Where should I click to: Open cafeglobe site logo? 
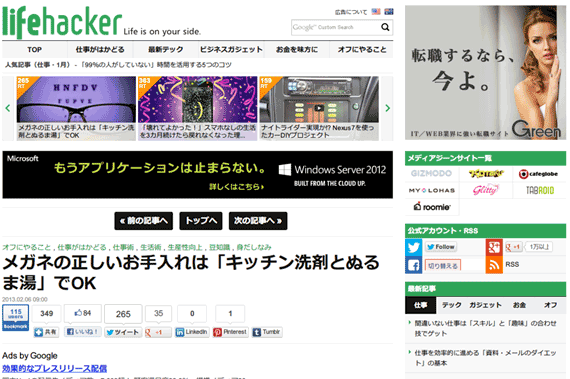pyautogui.click(x=538, y=174)
